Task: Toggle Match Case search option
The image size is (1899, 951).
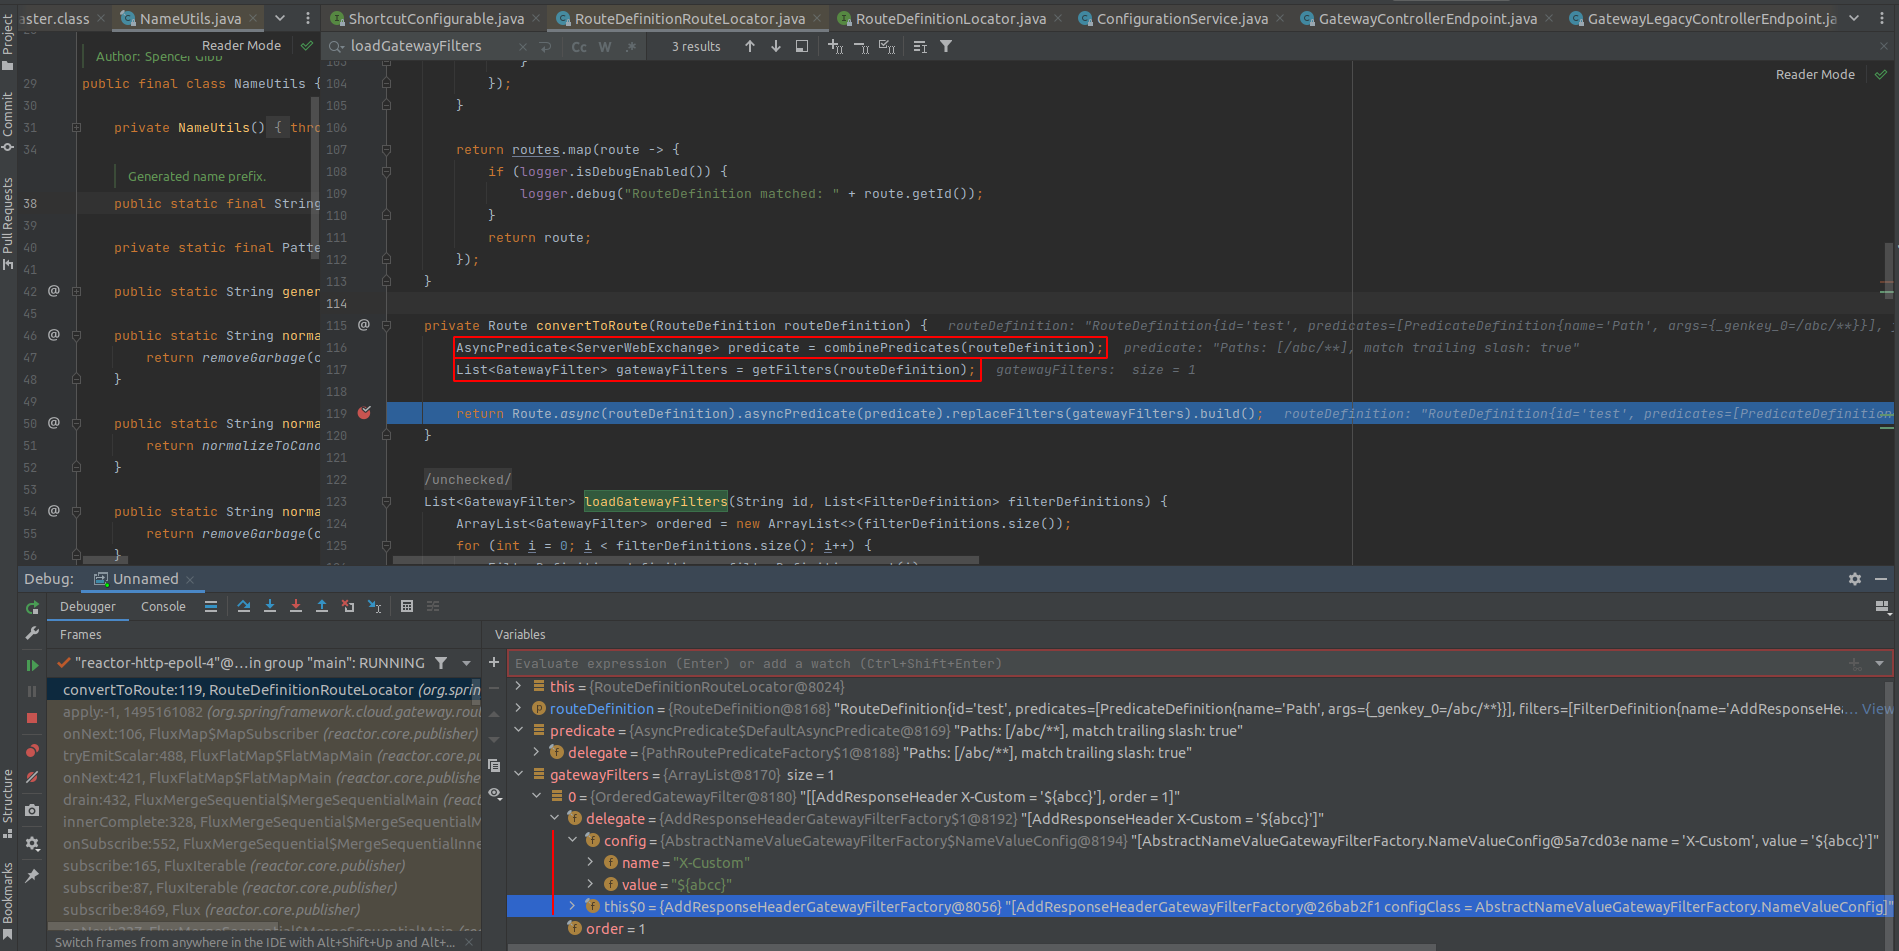Action: 579,47
